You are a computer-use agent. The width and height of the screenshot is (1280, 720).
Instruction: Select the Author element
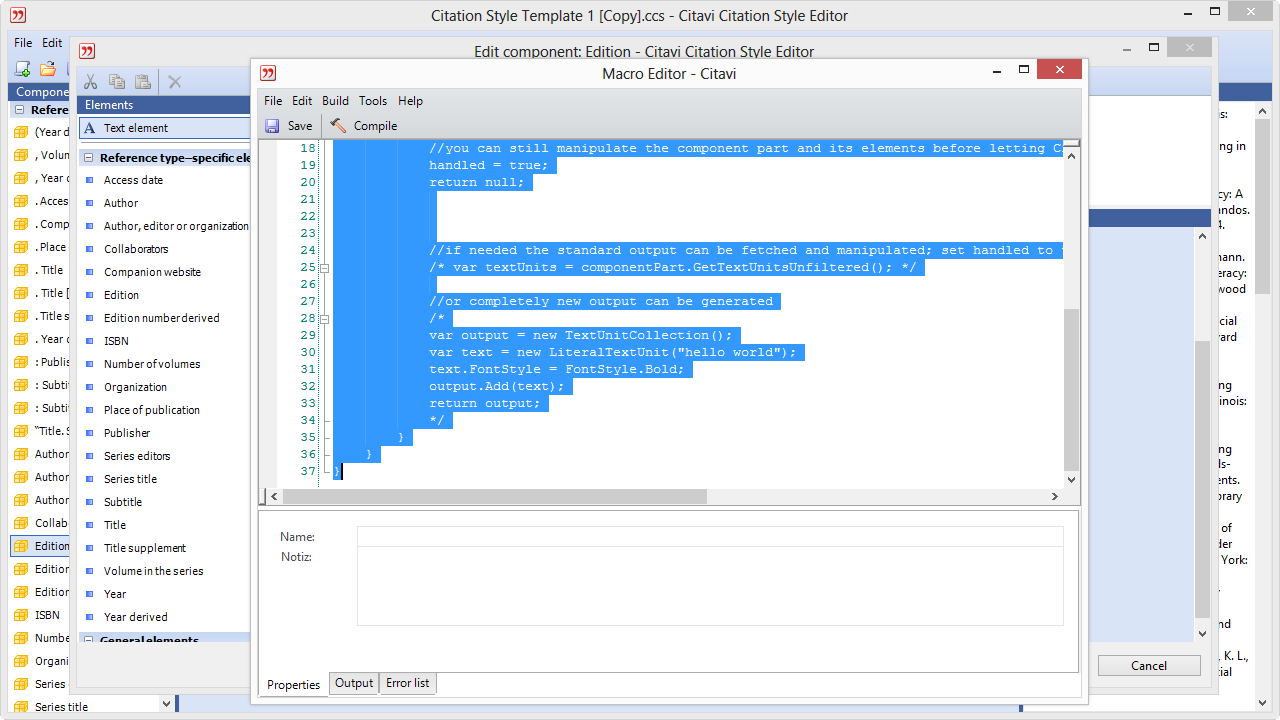click(121, 203)
